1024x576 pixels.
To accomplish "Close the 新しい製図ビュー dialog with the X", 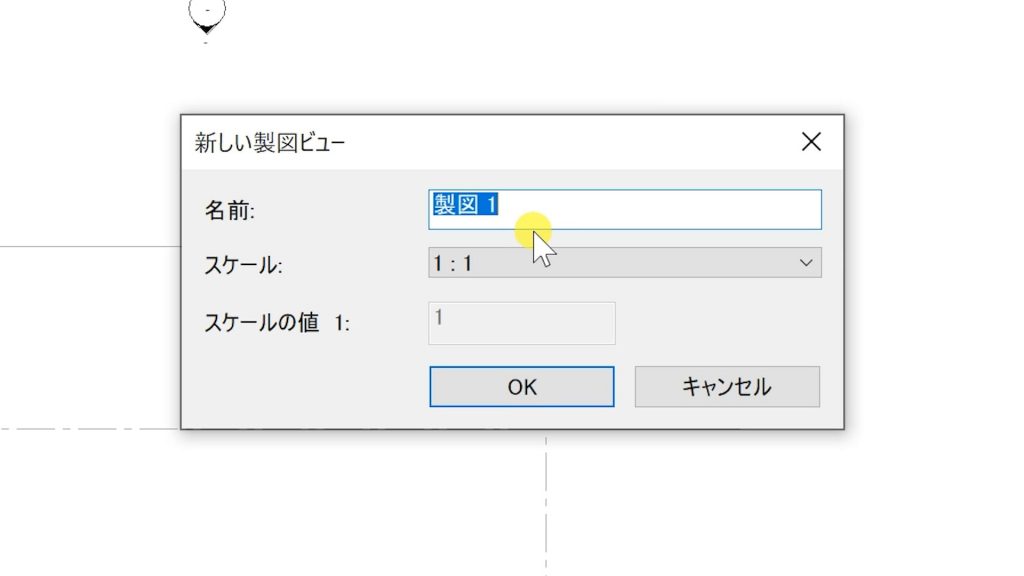I will 810,141.
